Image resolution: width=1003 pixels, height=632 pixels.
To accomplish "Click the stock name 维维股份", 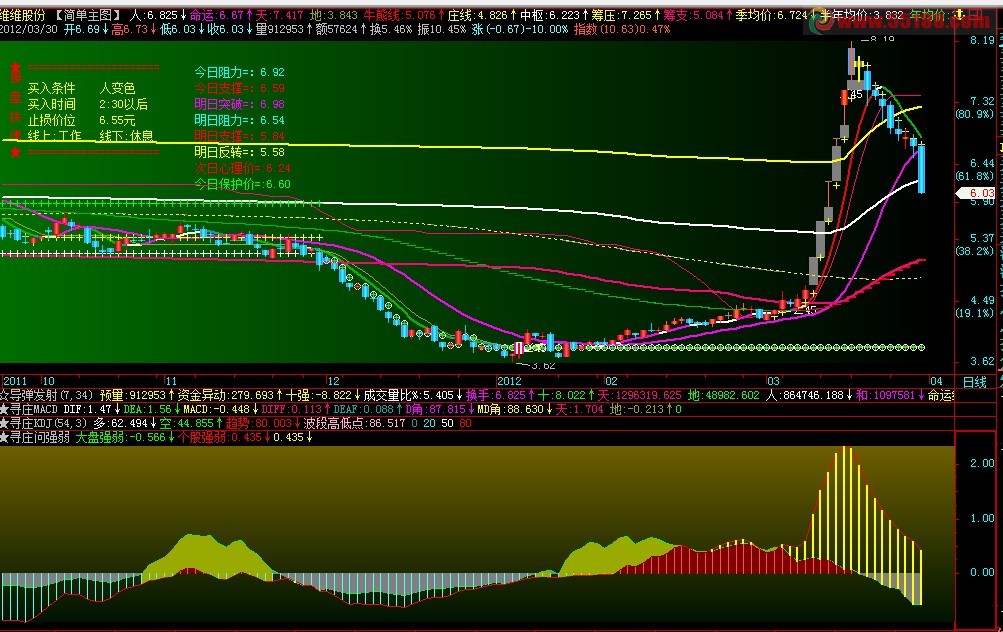I will (23, 15).
